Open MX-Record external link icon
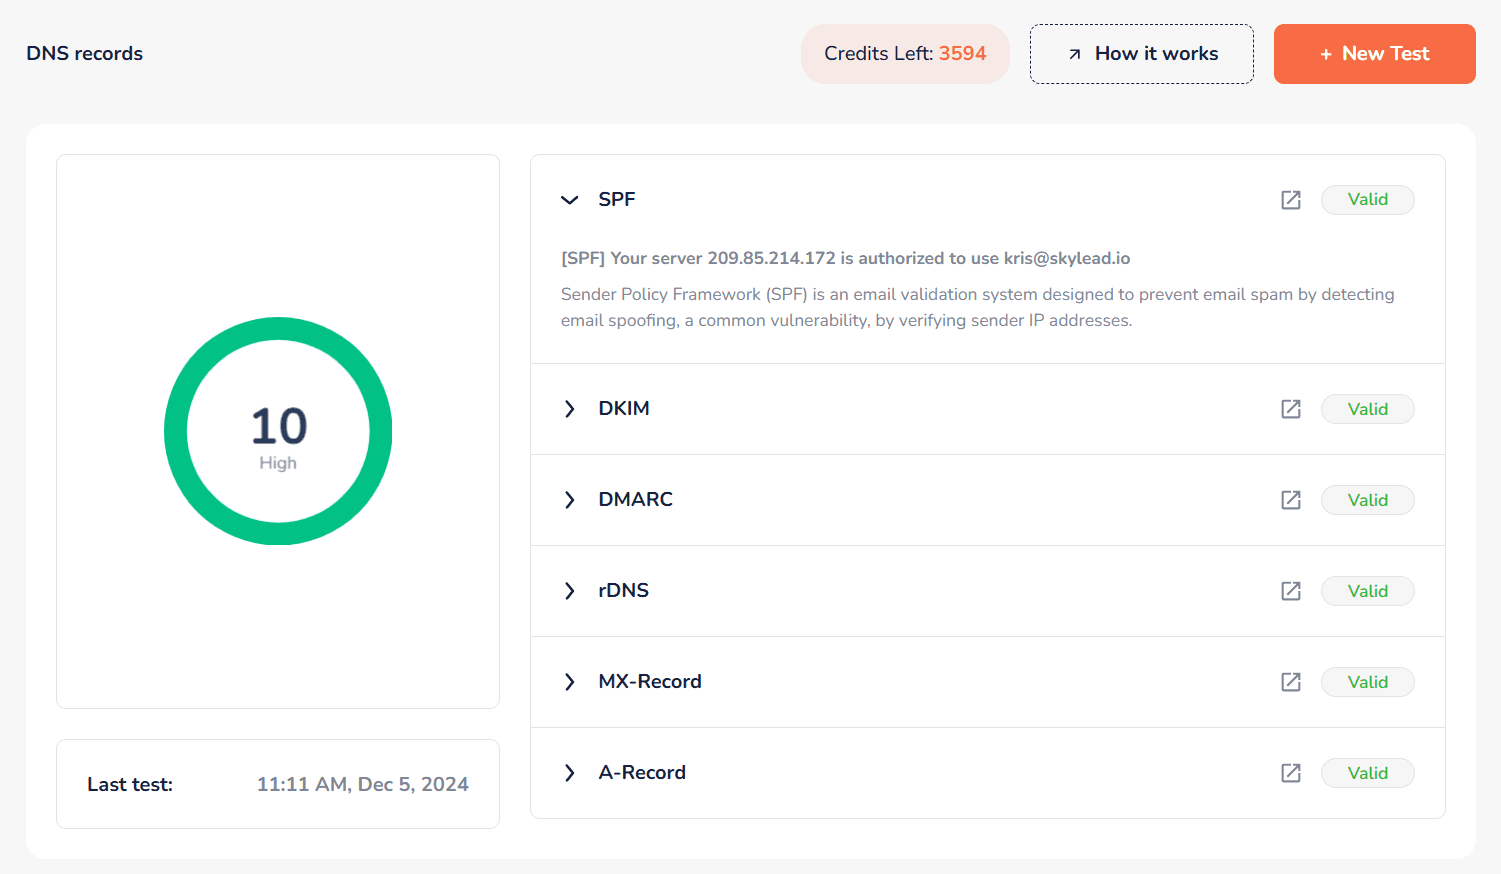Viewport: 1501px width, 874px height. click(1291, 682)
